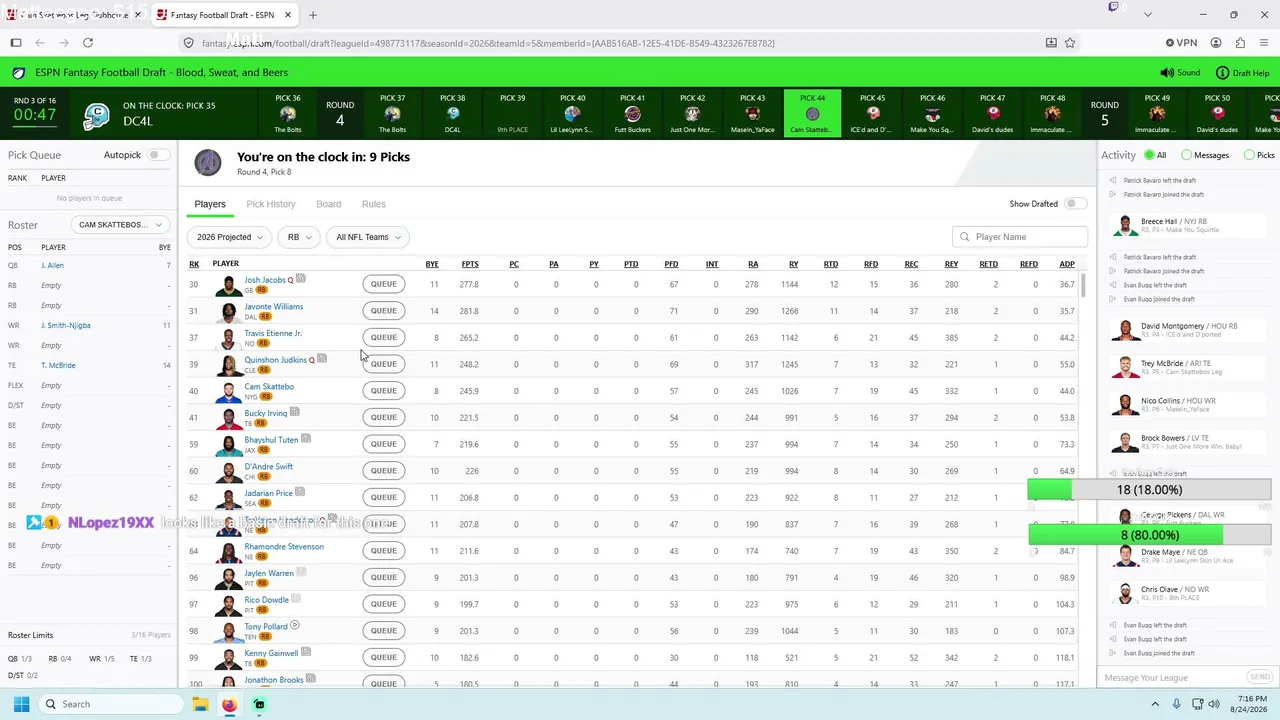Open the All NFL Teams dropdown
Screen dimensions: 1280x720
368,237
